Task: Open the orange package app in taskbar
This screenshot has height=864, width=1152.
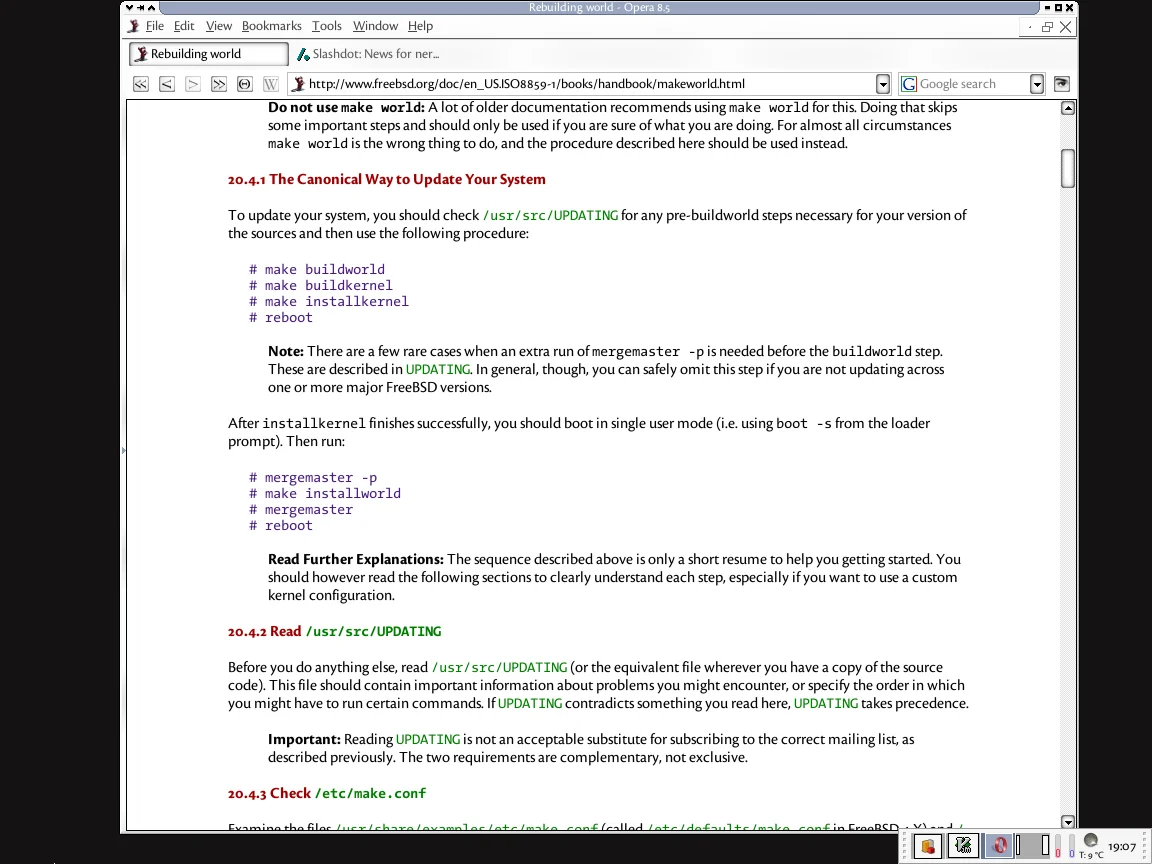Action: pyautogui.click(x=927, y=846)
